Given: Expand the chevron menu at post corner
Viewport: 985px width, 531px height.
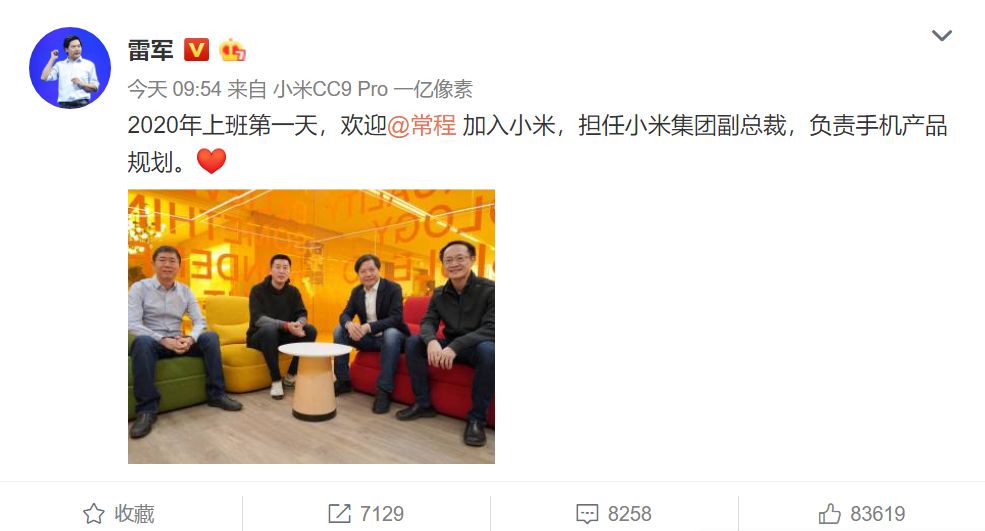Looking at the screenshot, I should click(x=942, y=35).
